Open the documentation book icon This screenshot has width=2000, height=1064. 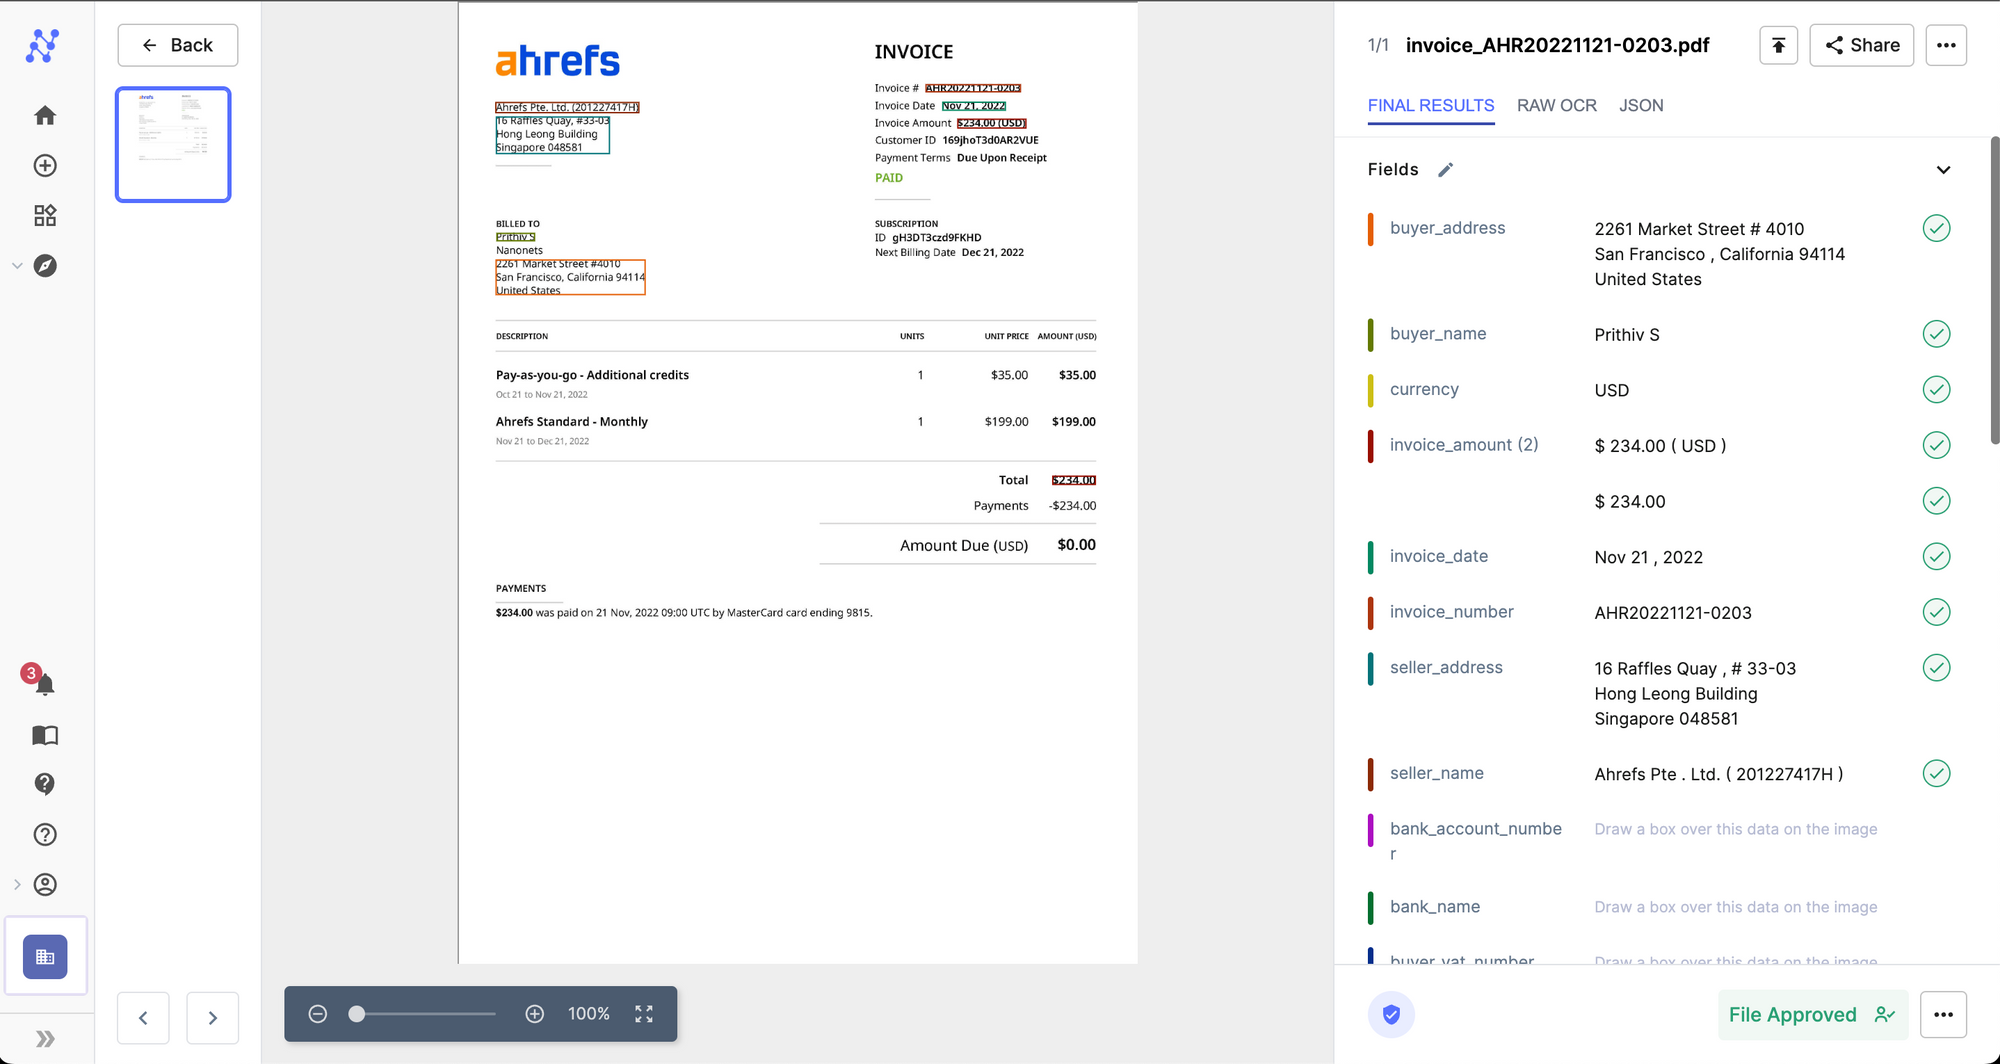tap(44, 735)
